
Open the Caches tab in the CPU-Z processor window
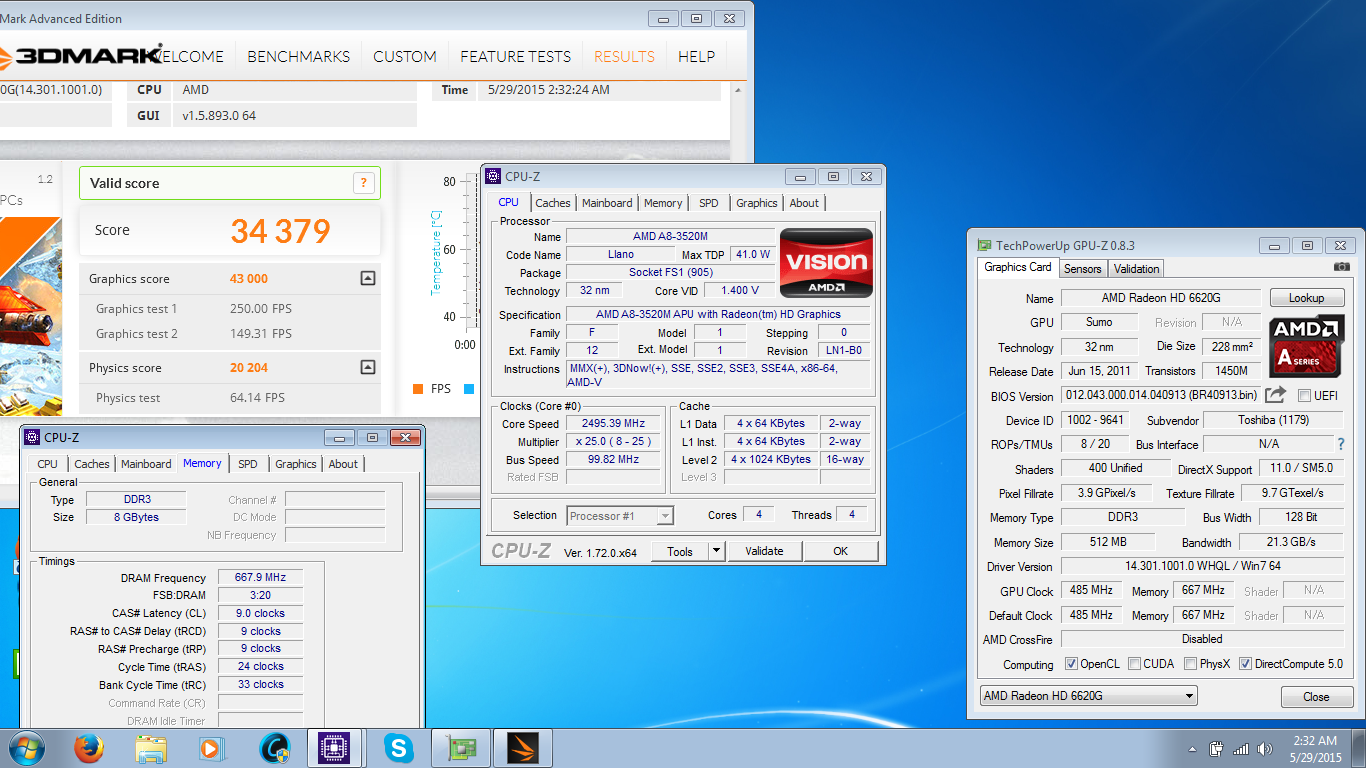(x=553, y=203)
